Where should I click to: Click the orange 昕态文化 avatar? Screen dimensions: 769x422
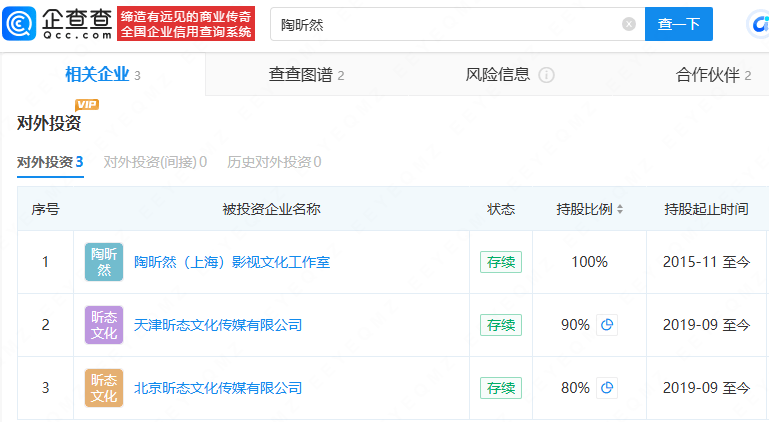click(x=104, y=388)
